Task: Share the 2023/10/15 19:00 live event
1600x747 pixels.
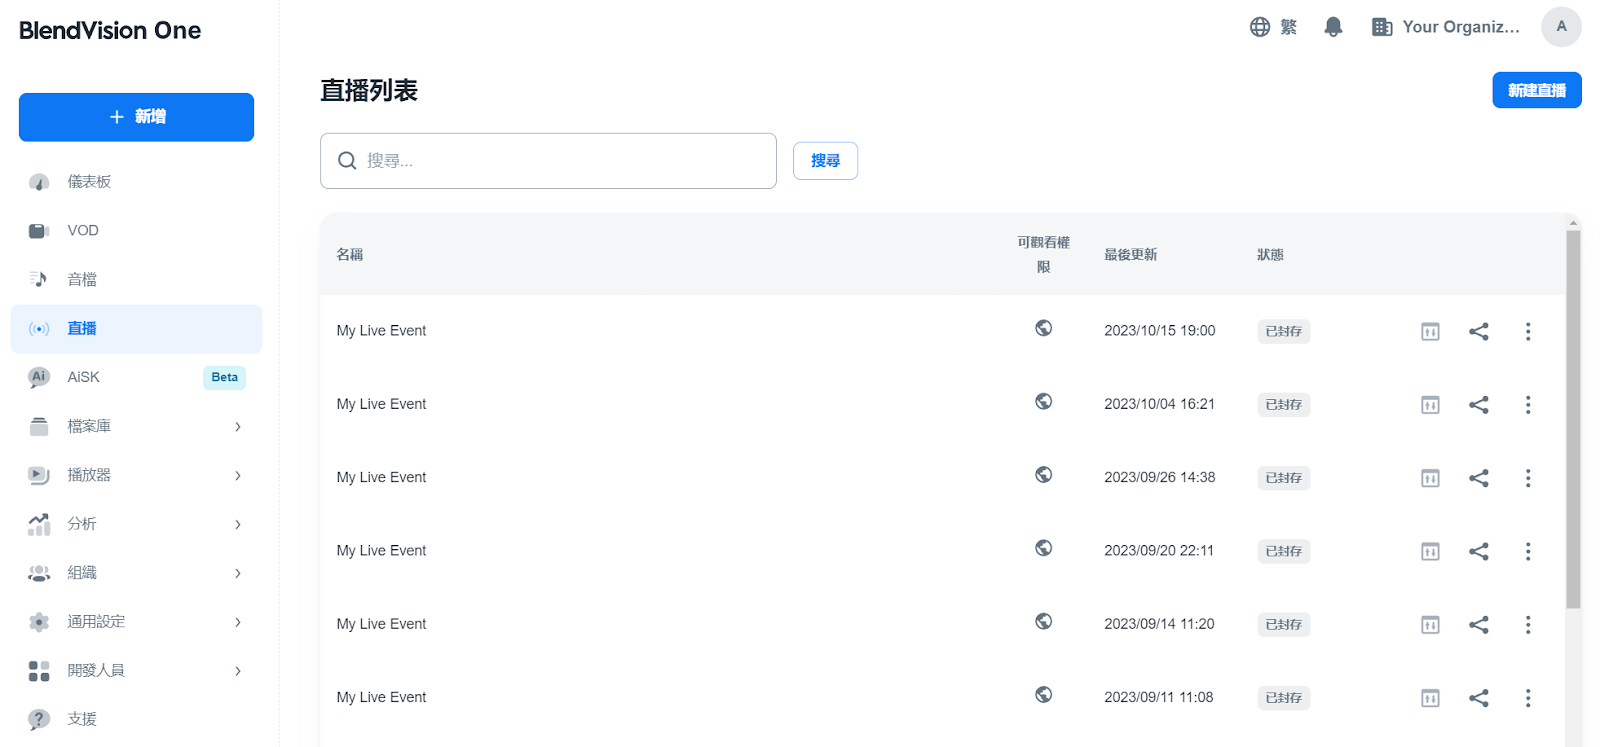Action: click(1478, 331)
